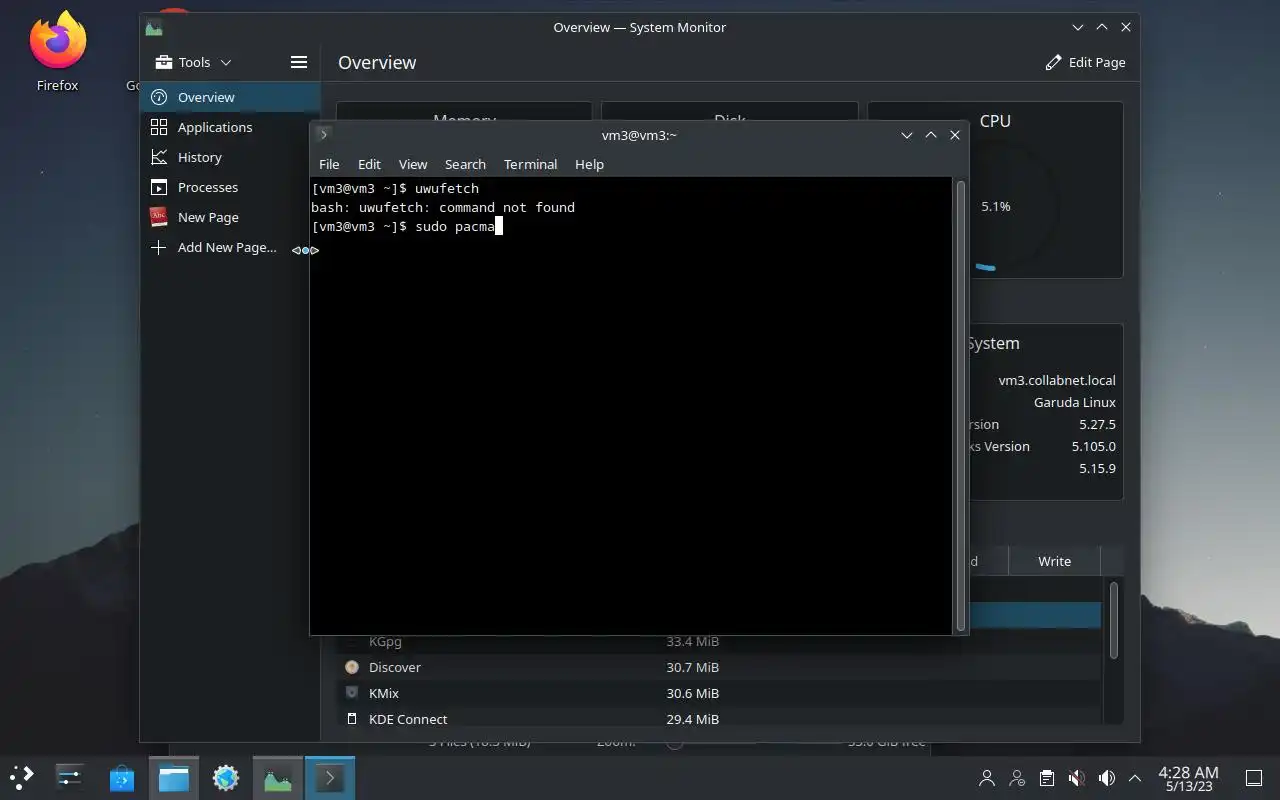Click the Discover app icon in list
1280x800 pixels.
coord(351,667)
